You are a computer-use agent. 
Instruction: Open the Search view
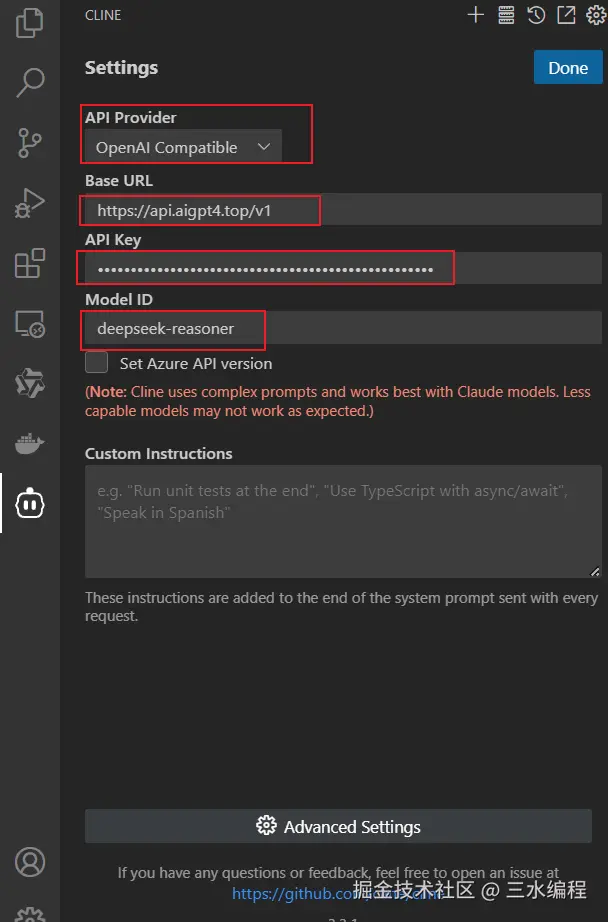point(29,83)
